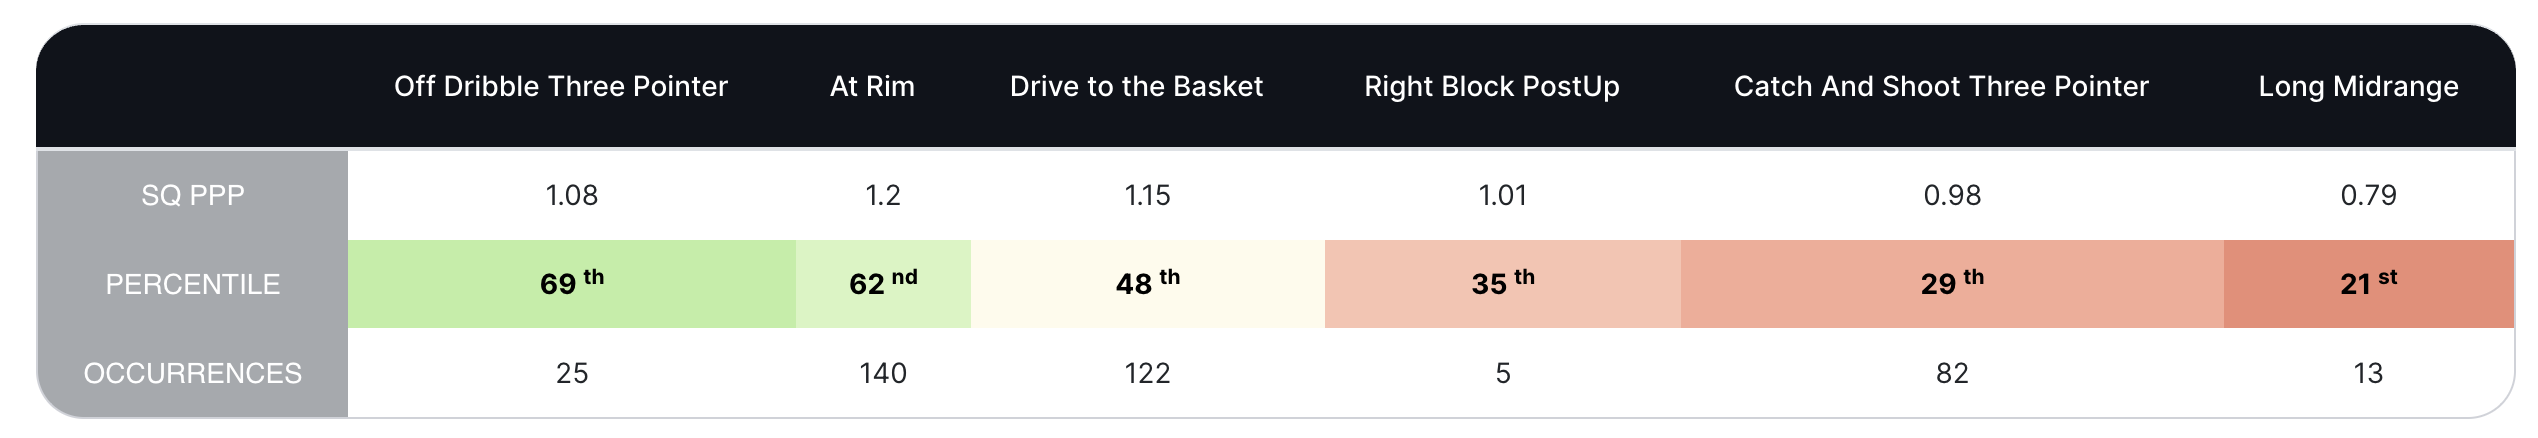Click the SQ PPP row label
Screen dimensions: 2538x438
(x=193, y=195)
